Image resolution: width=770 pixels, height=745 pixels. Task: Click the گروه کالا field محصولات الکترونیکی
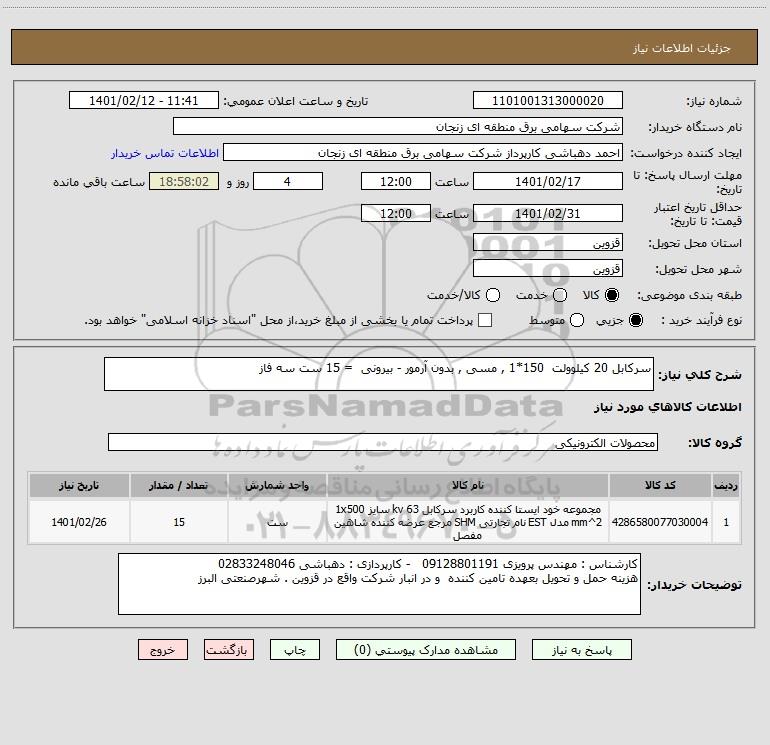point(383,442)
